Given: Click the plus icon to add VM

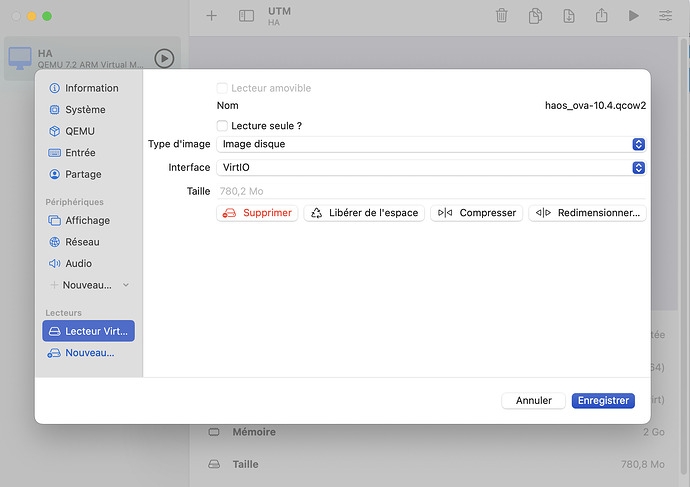Looking at the screenshot, I should (211, 16).
